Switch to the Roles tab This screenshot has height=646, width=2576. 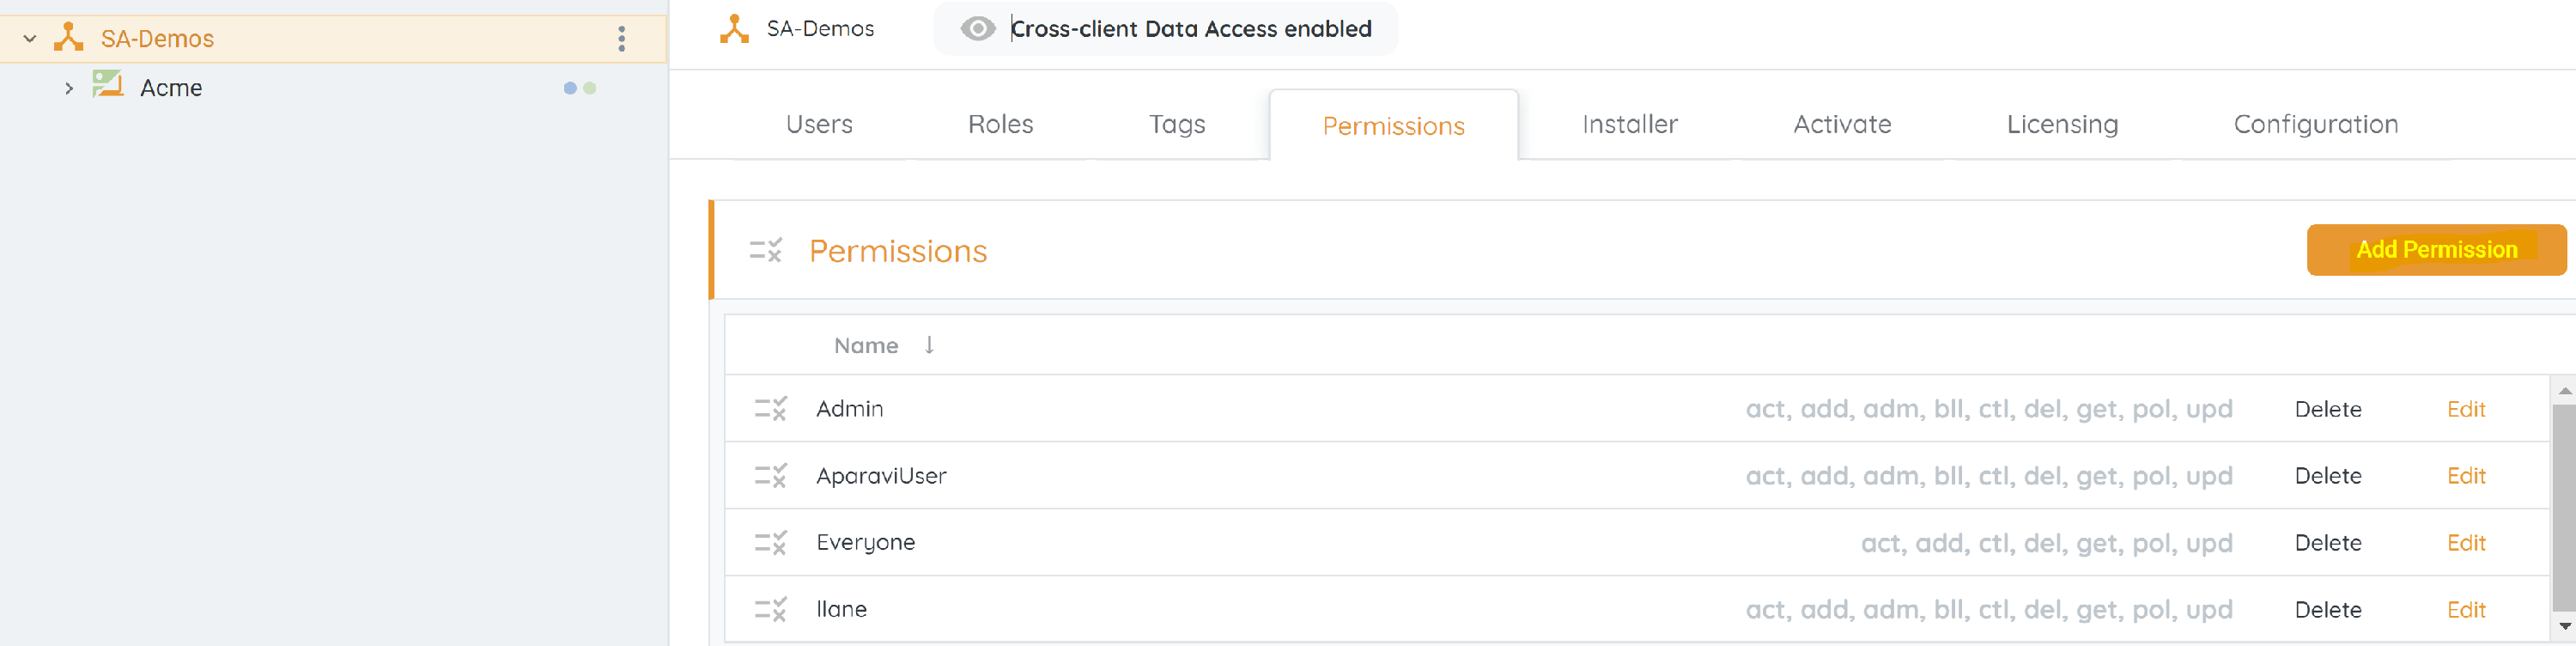[x=999, y=124]
